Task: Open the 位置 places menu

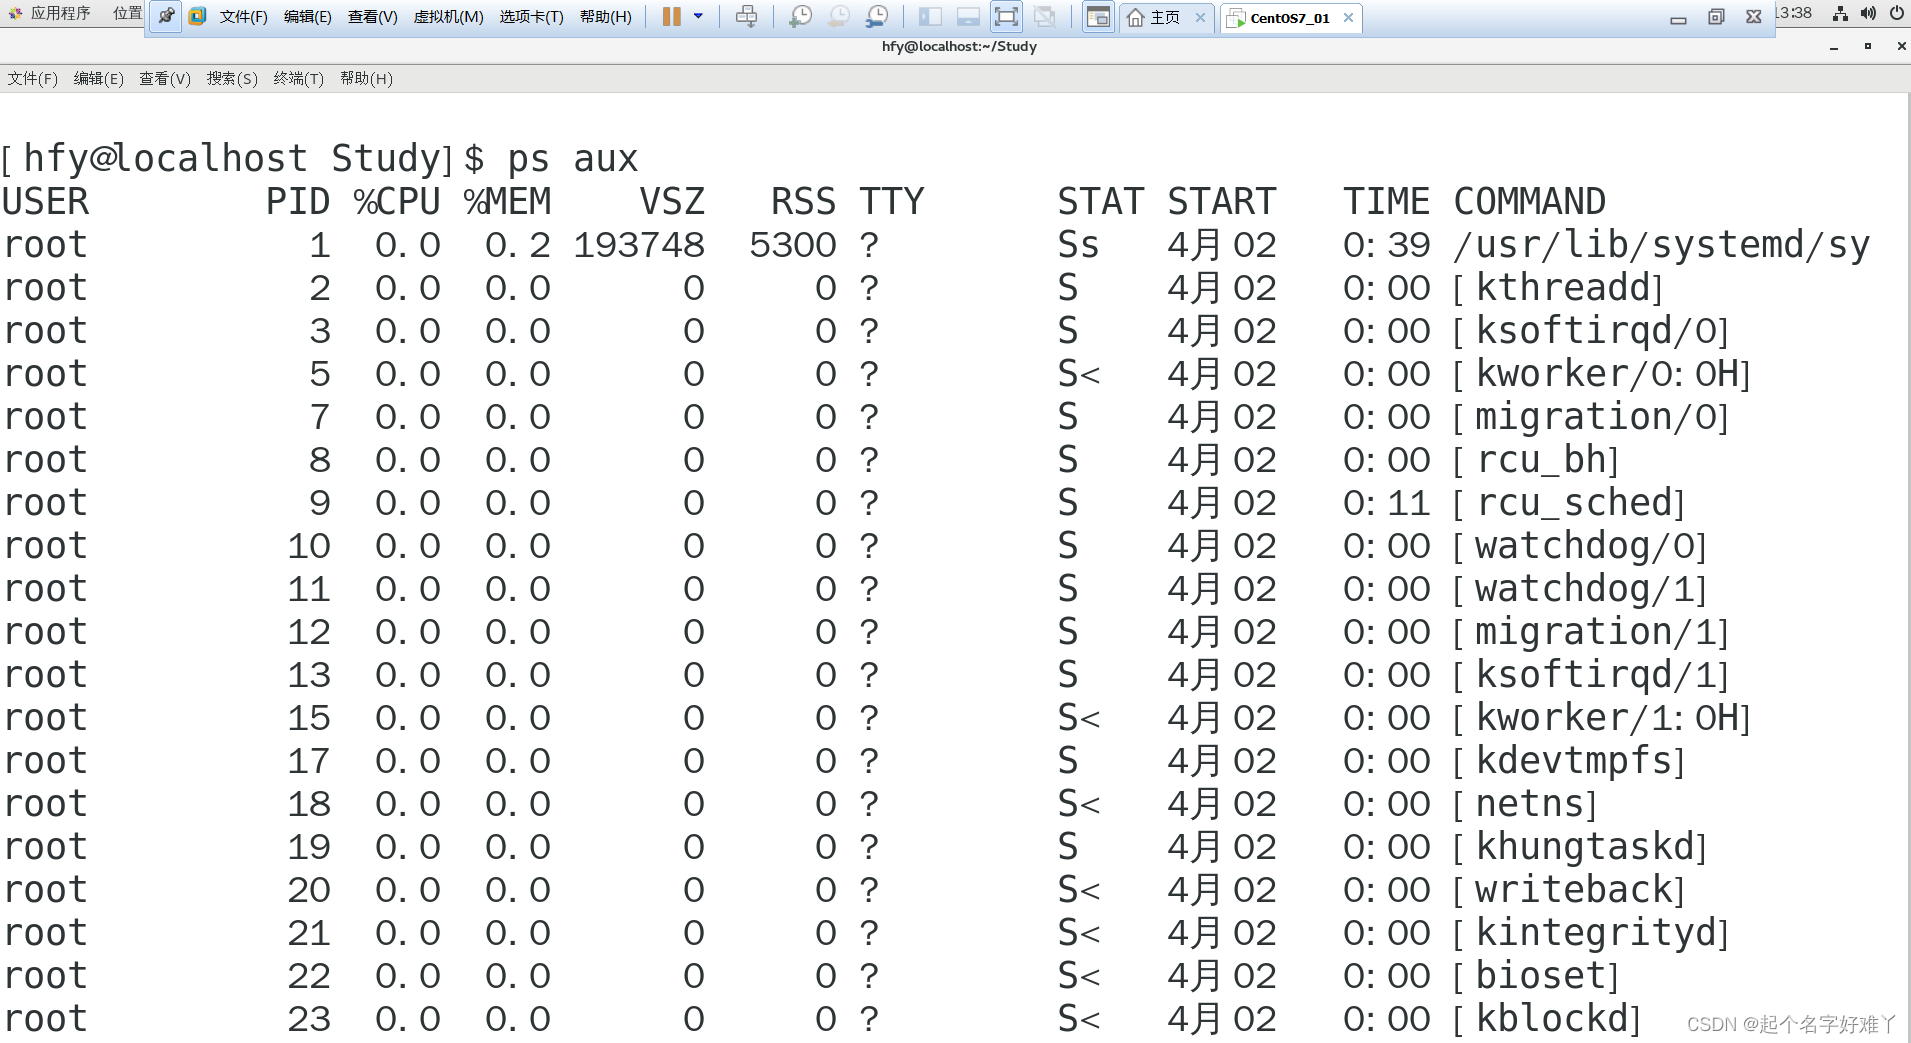Action: click(x=127, y=13)
